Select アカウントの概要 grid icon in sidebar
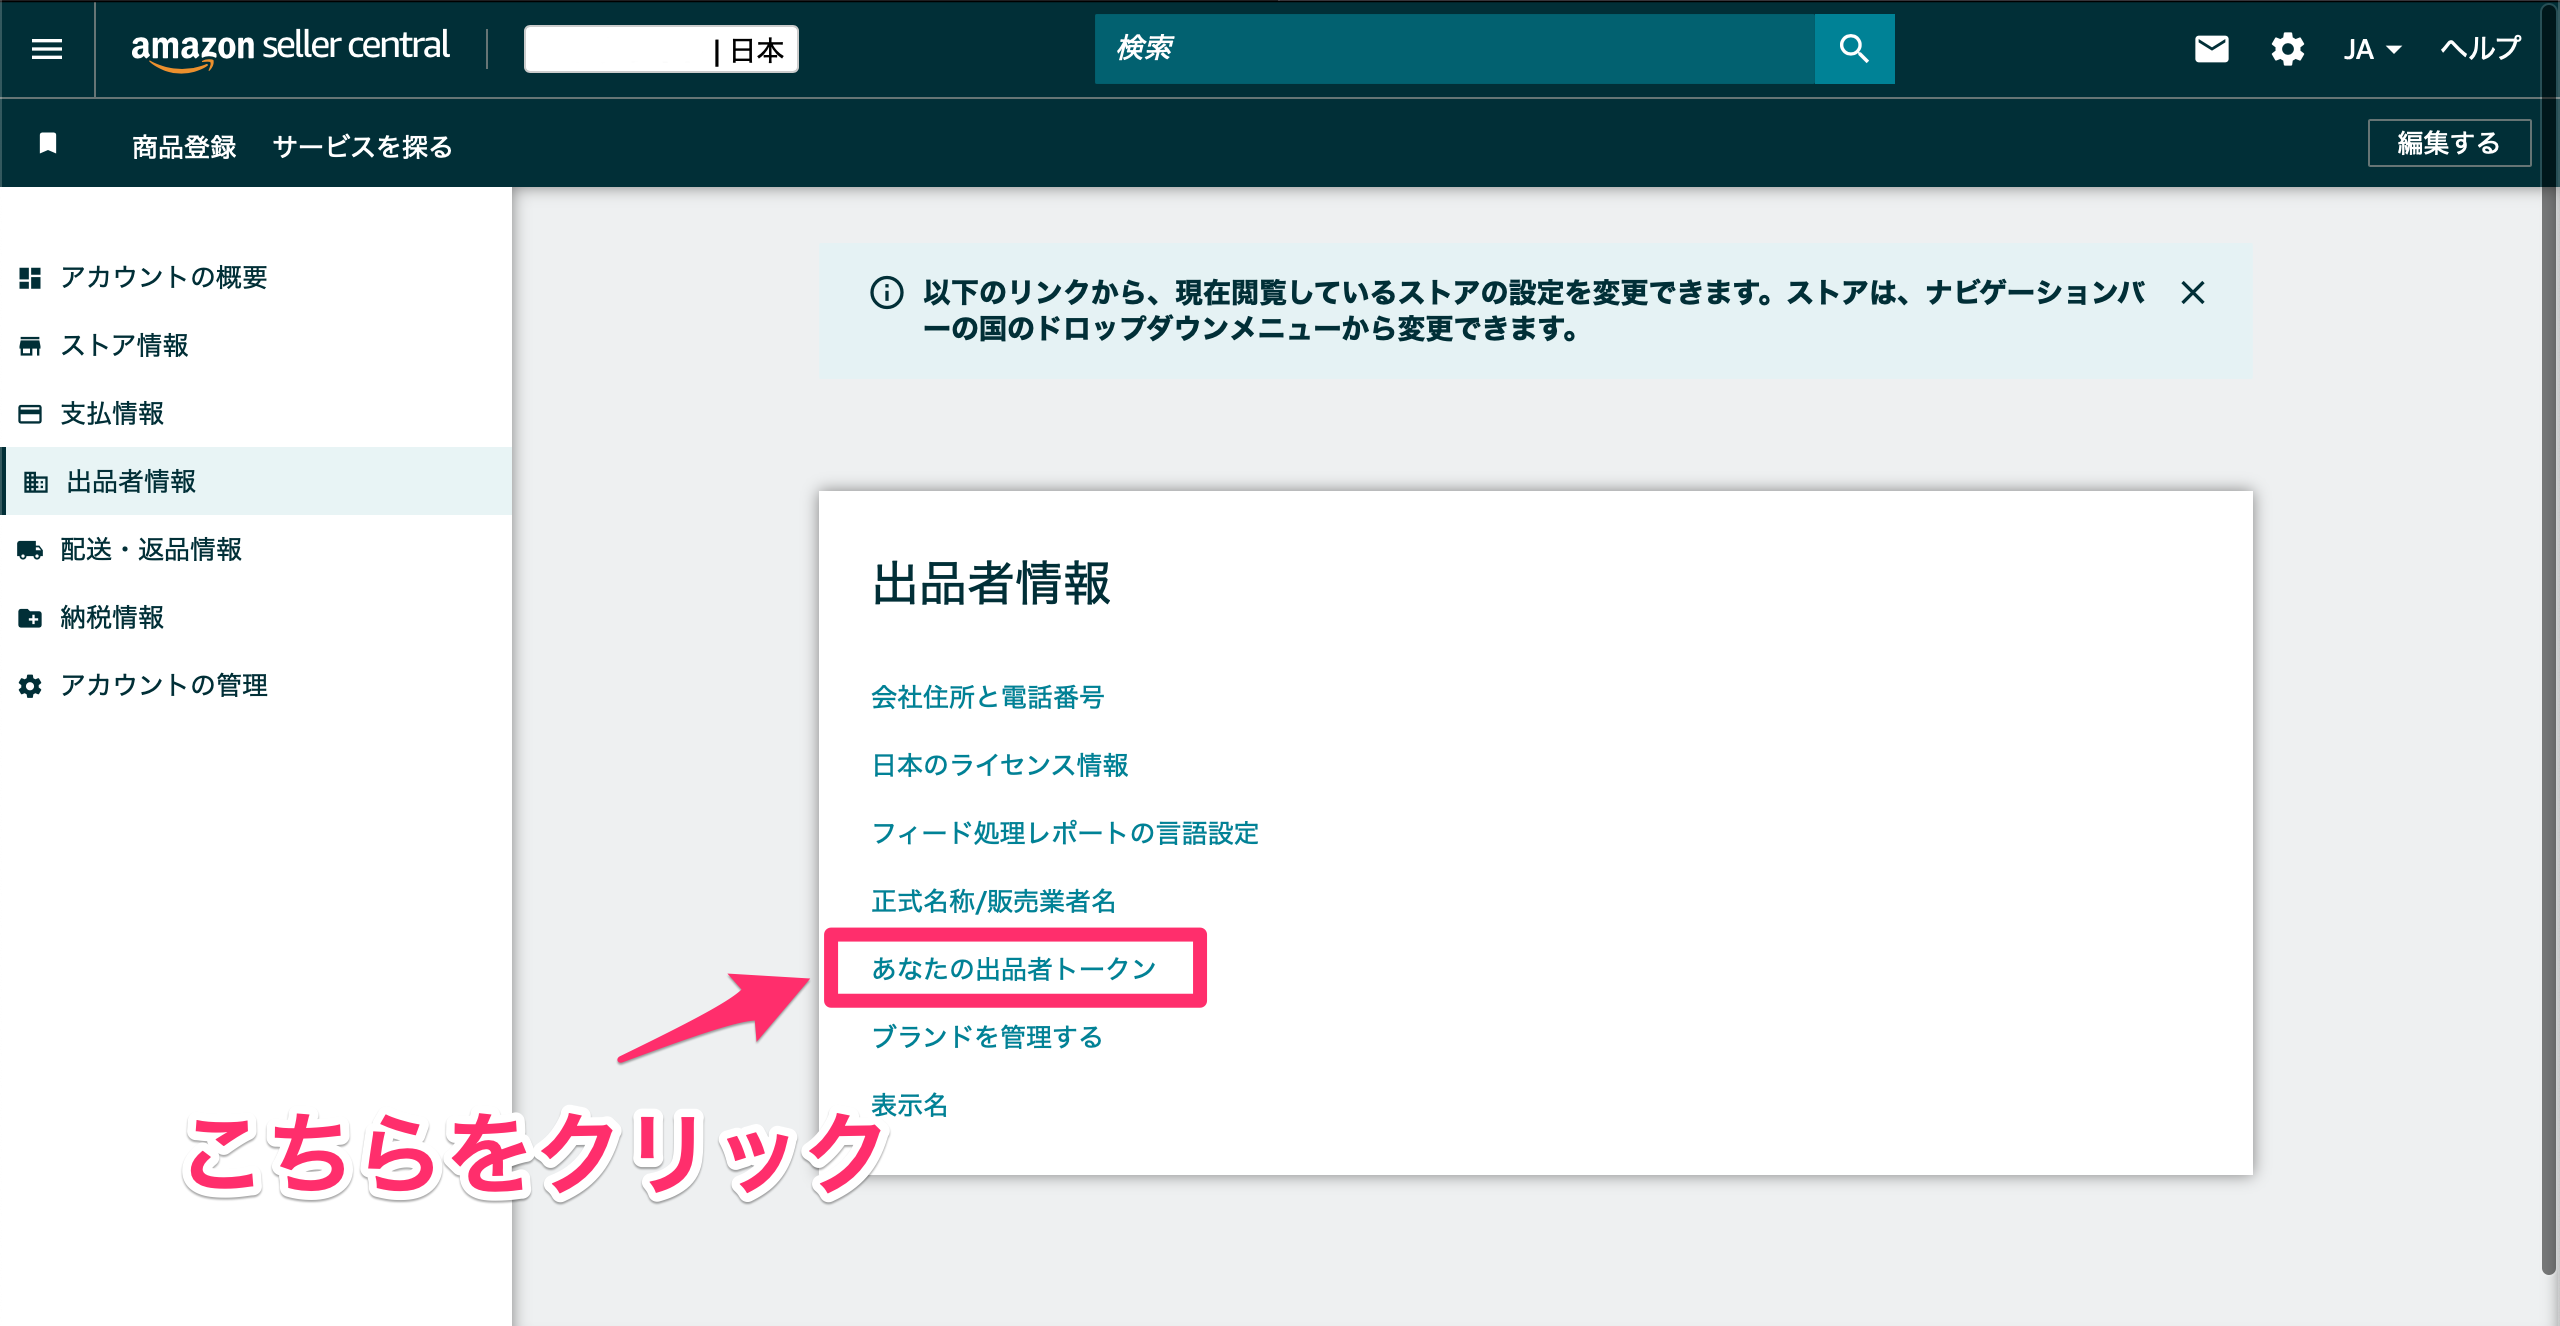 click(30, 278)
